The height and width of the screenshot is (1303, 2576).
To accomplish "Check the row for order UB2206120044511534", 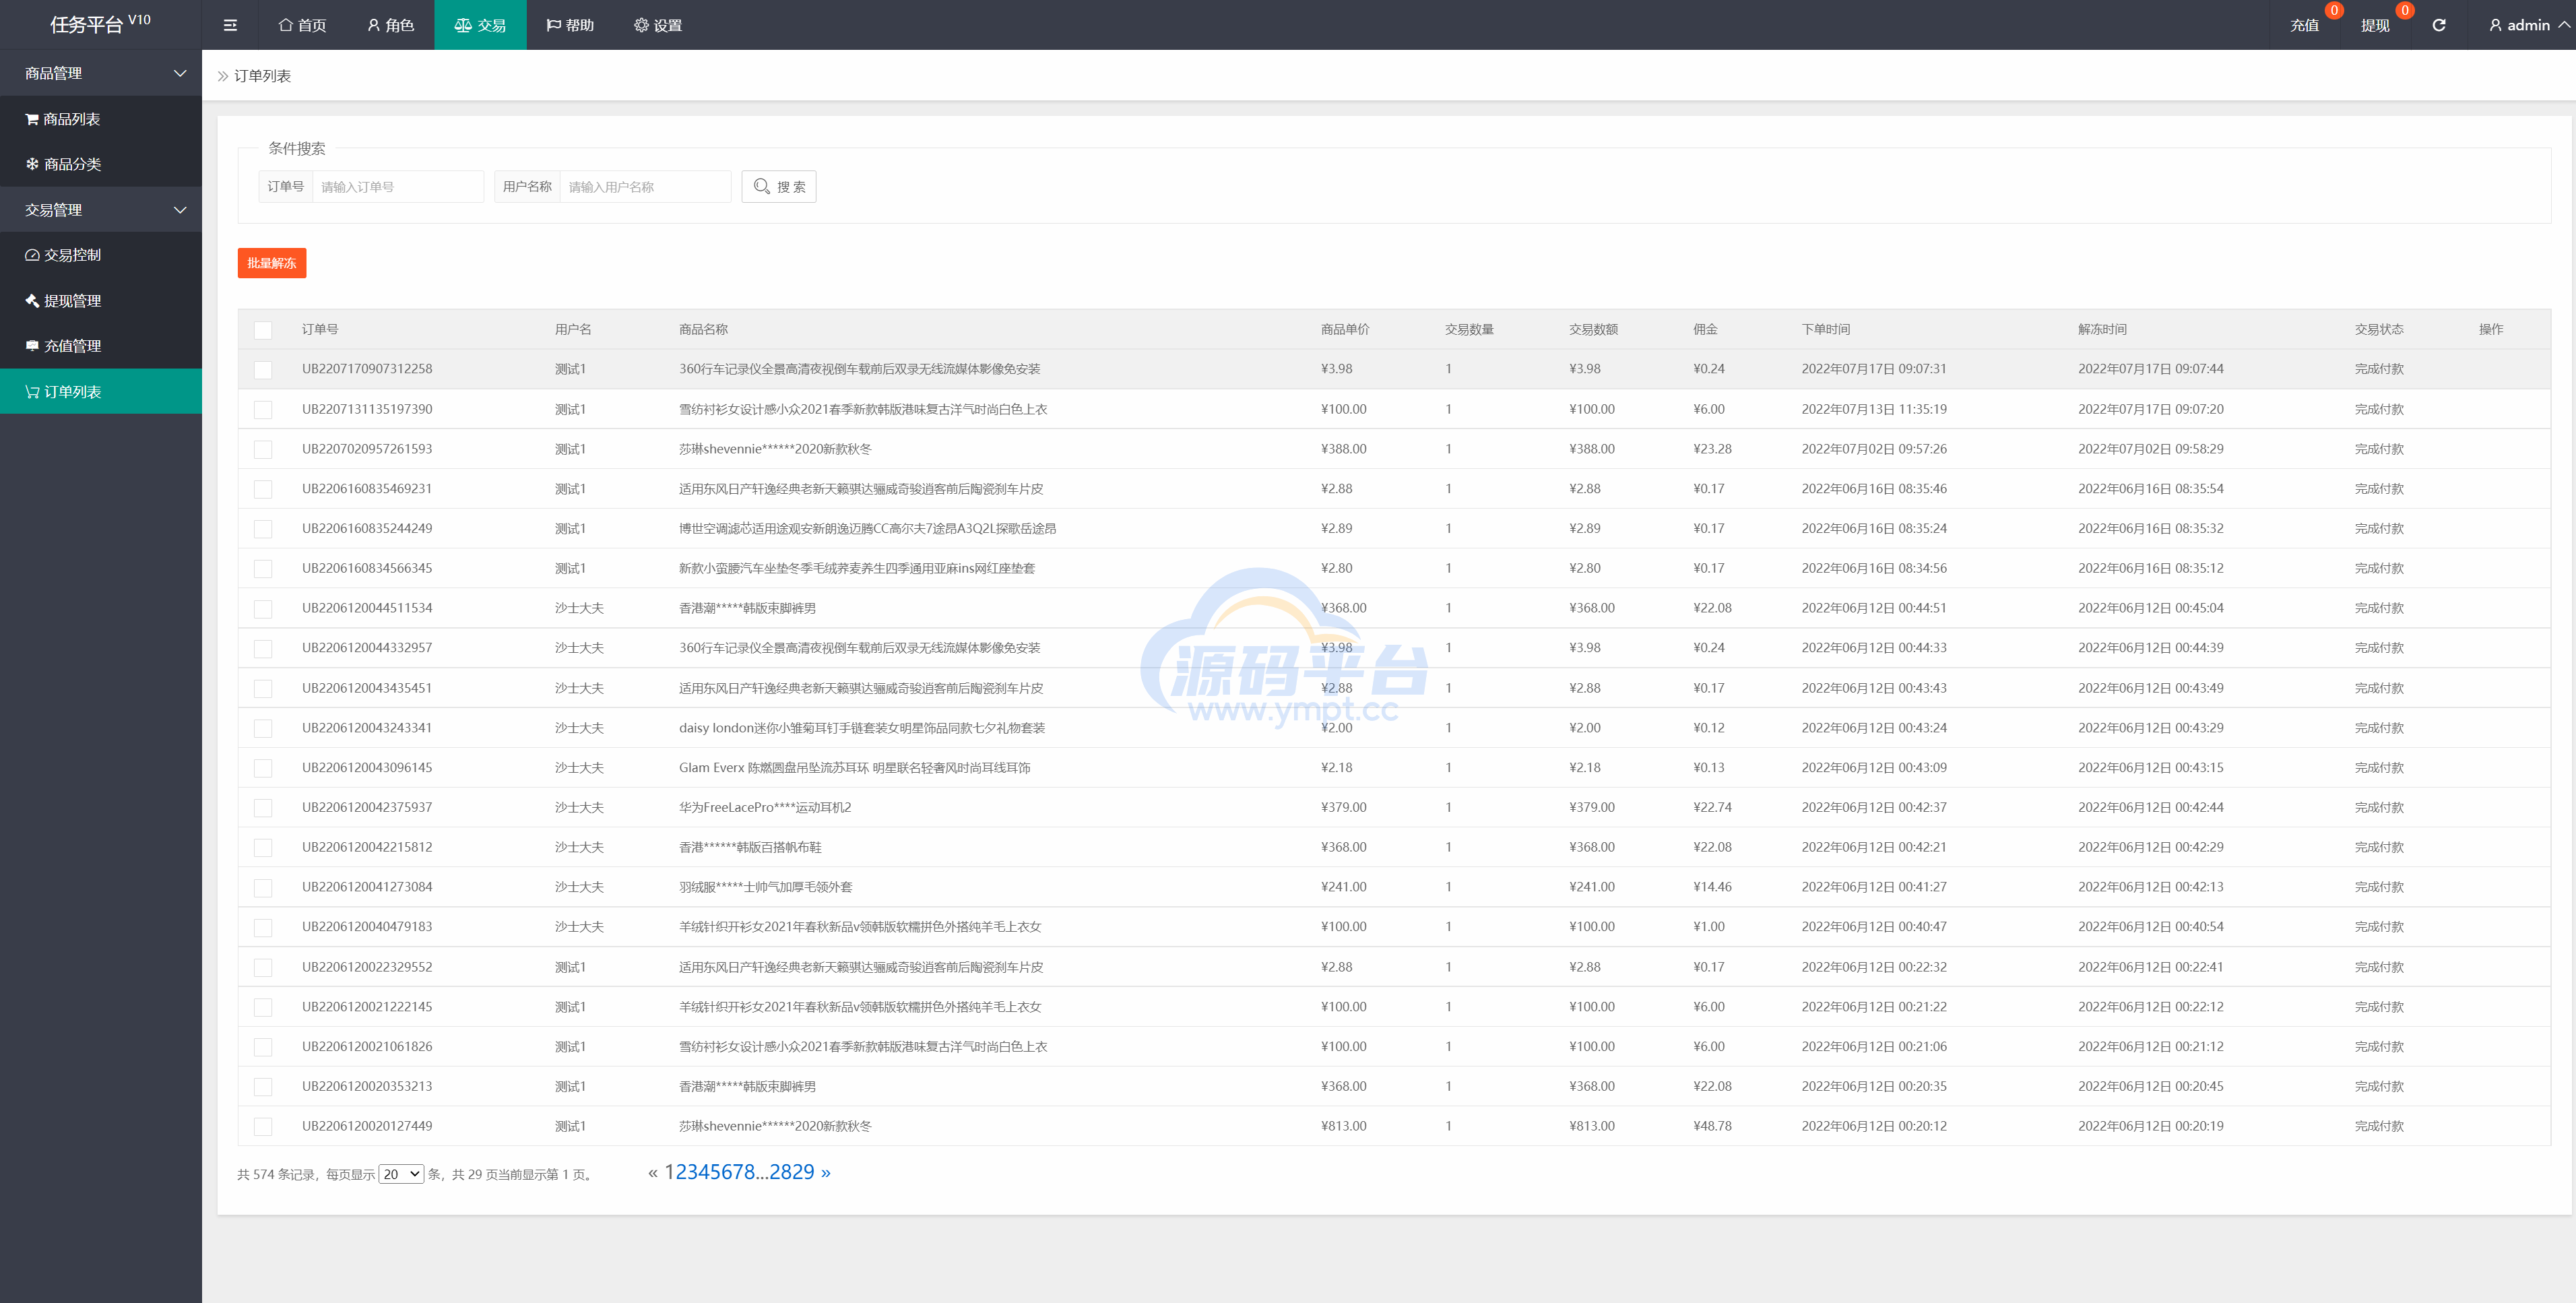I will 263,609.
